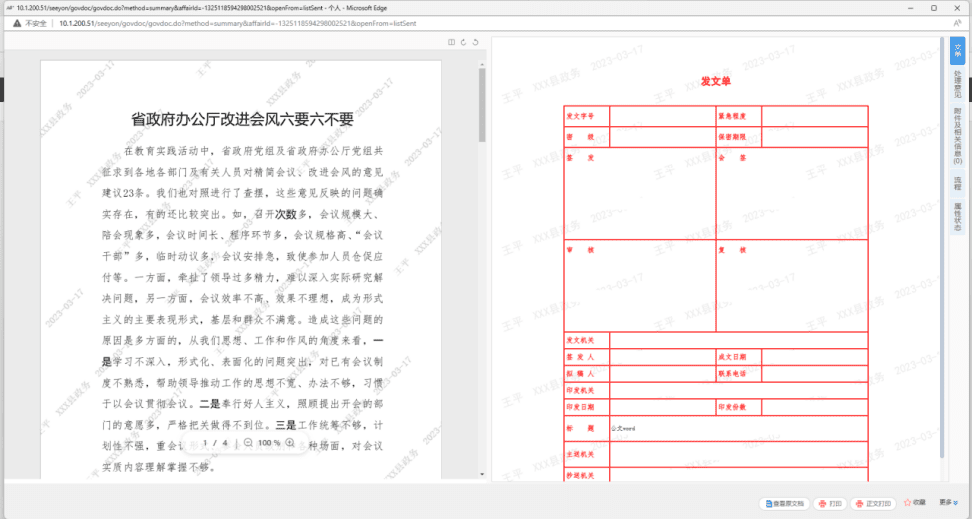
Task: Click the 发文机关 value cell
Action: coord(738,340)
